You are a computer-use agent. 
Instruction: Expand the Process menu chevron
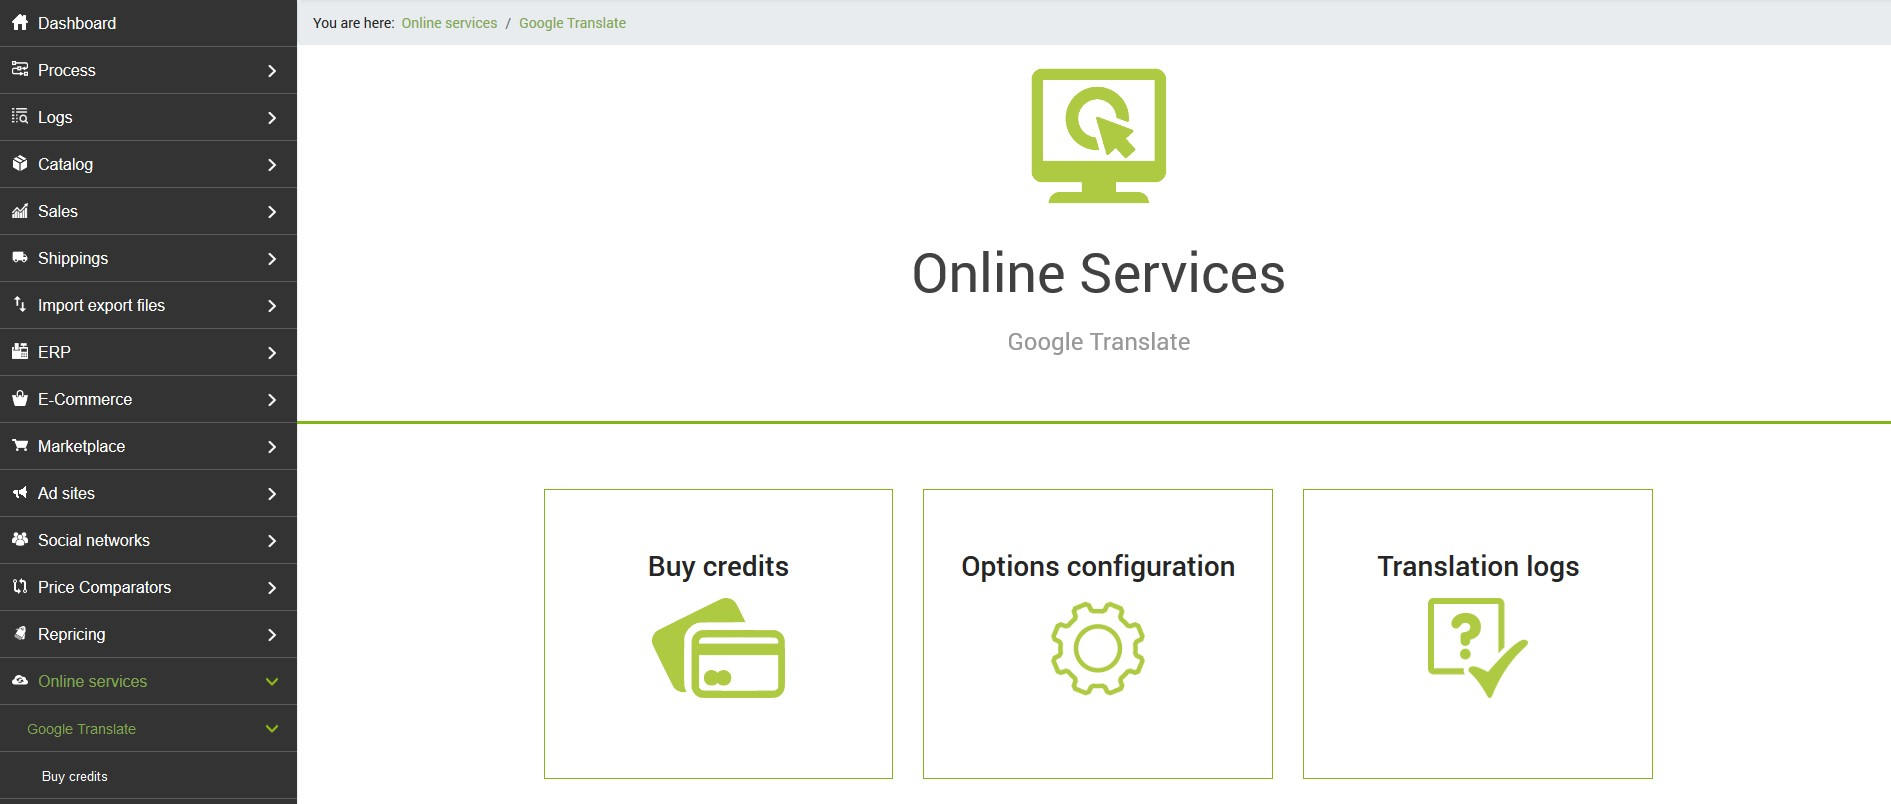(x=272, y=70)
